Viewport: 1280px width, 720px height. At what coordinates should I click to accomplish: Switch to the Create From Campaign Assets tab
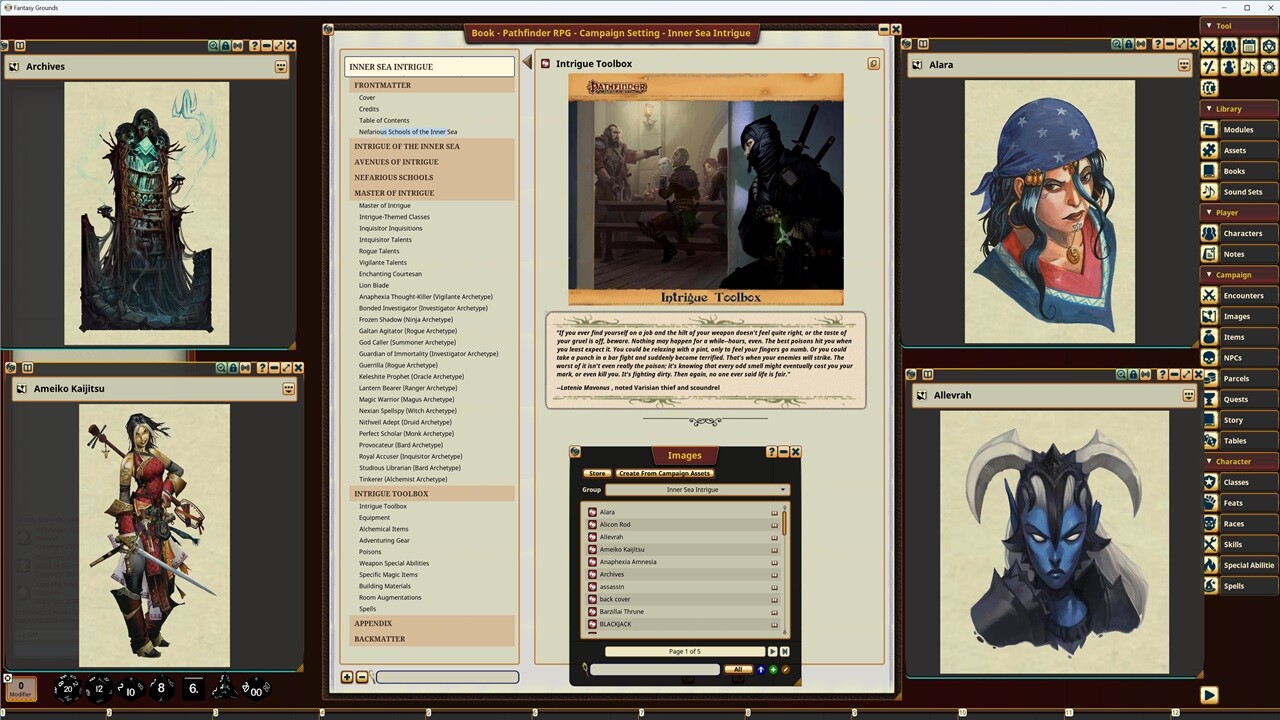coord(664,474)
